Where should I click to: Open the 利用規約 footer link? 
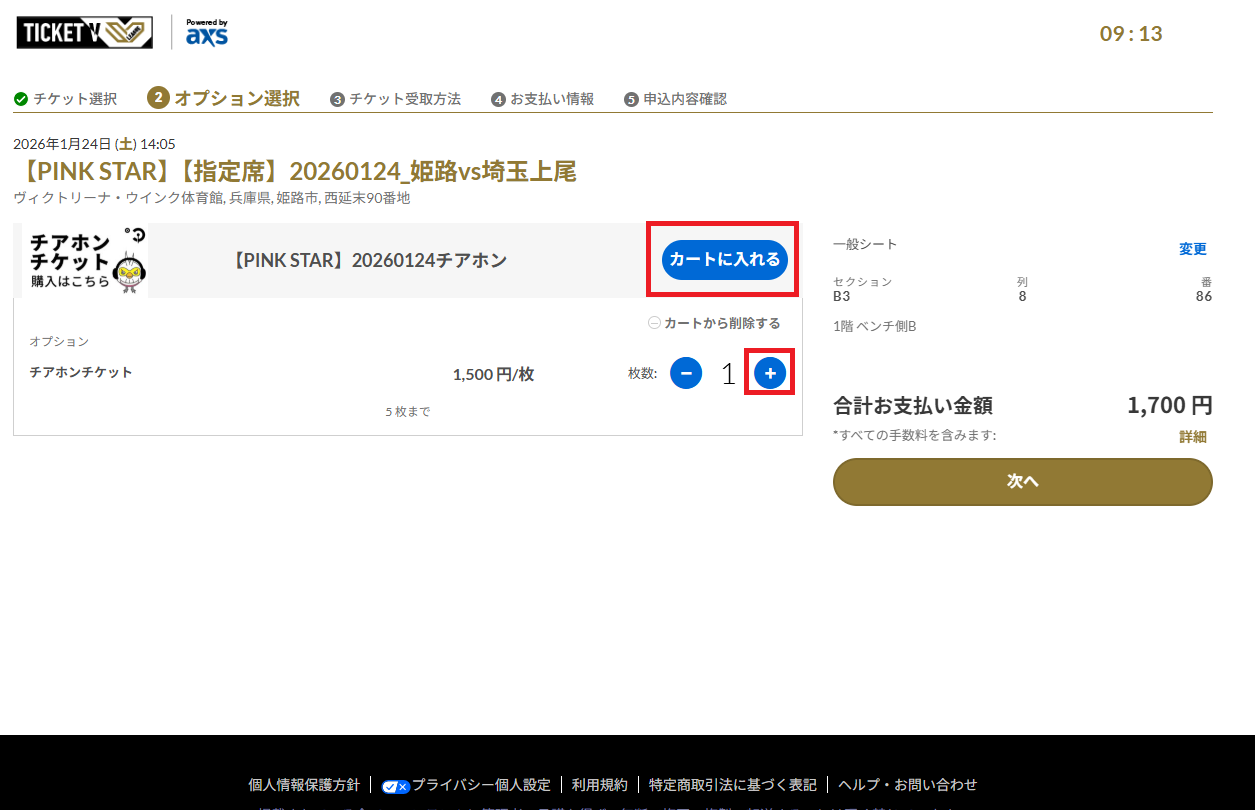(599, 785)
